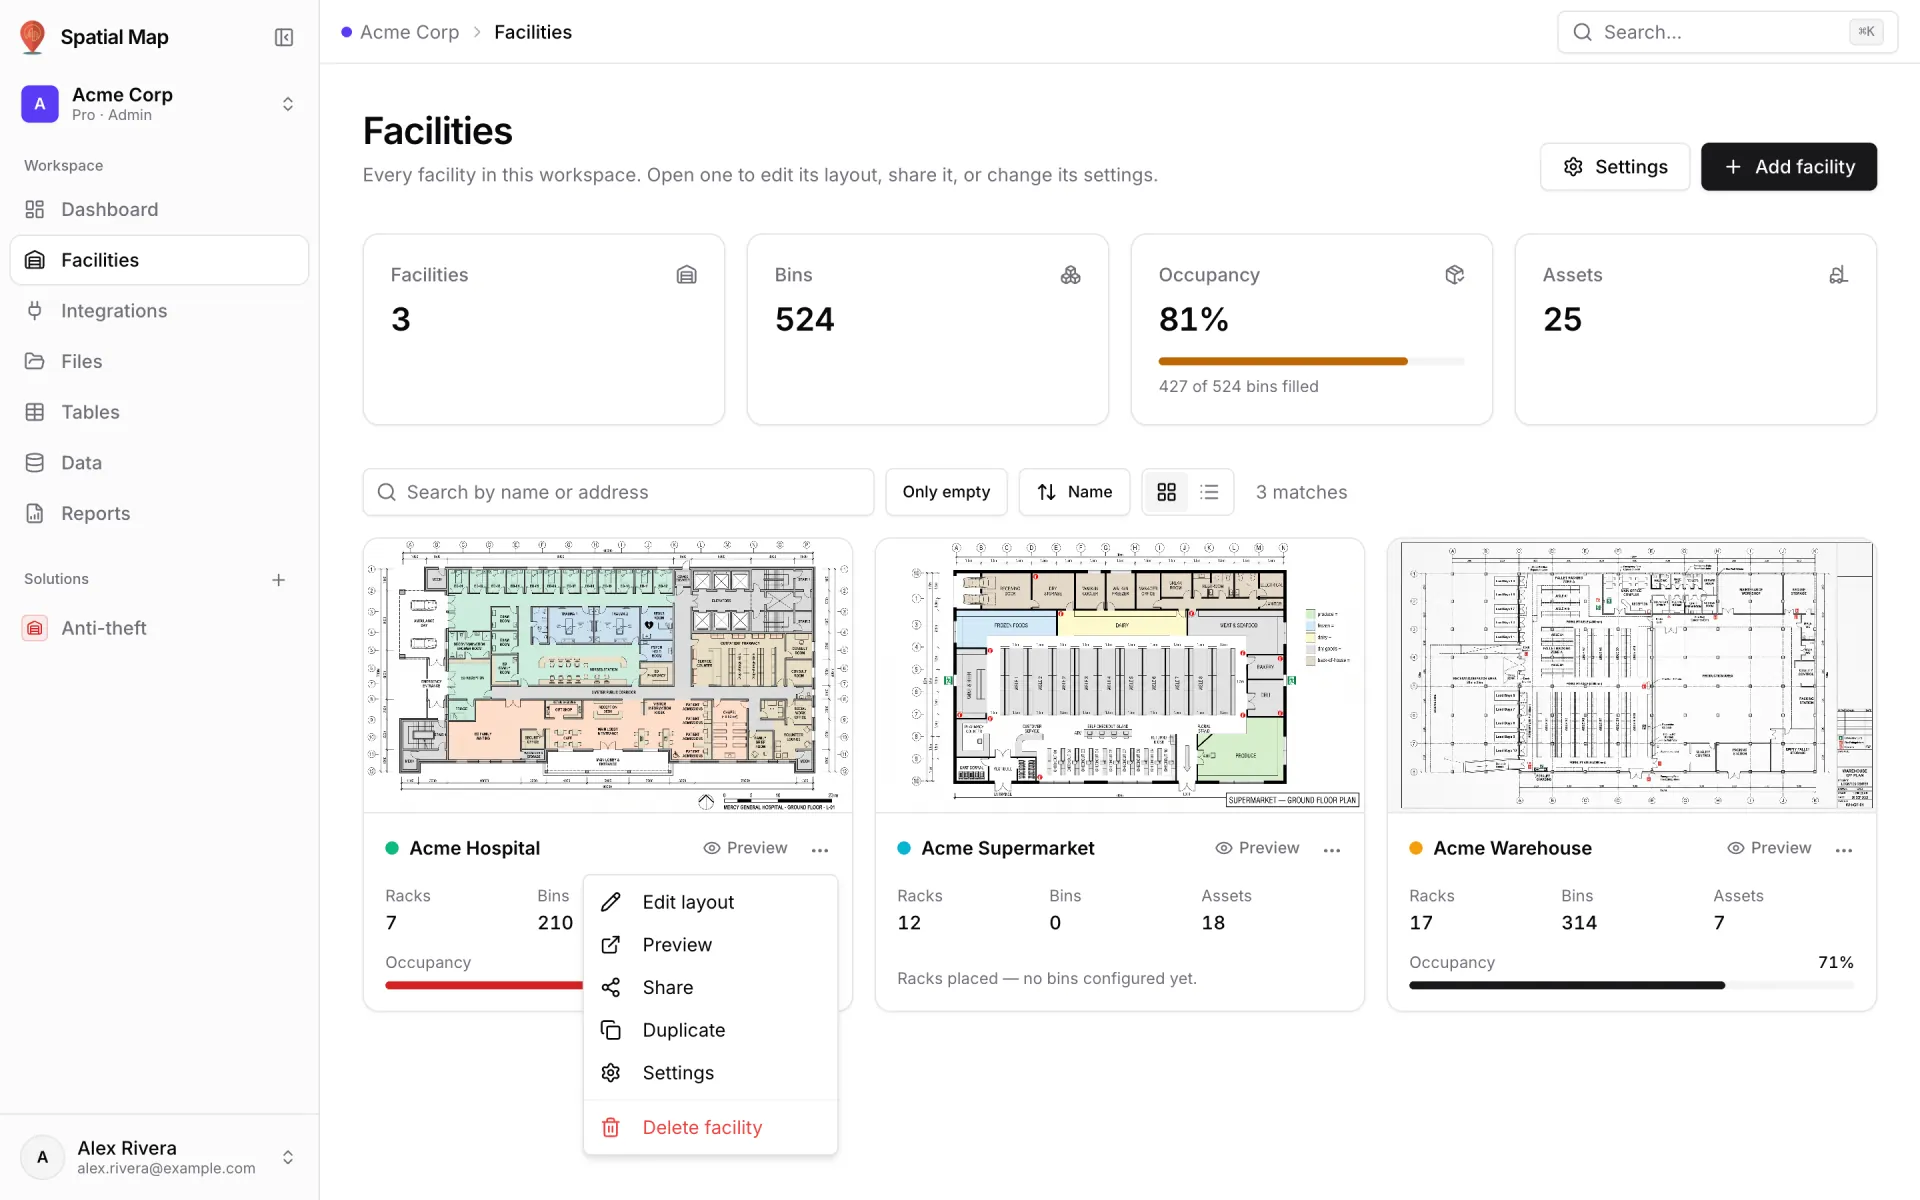Screen dimensions: 1920x1200
Task: Open more options for Acme Supermarket
Action: 1332,850
